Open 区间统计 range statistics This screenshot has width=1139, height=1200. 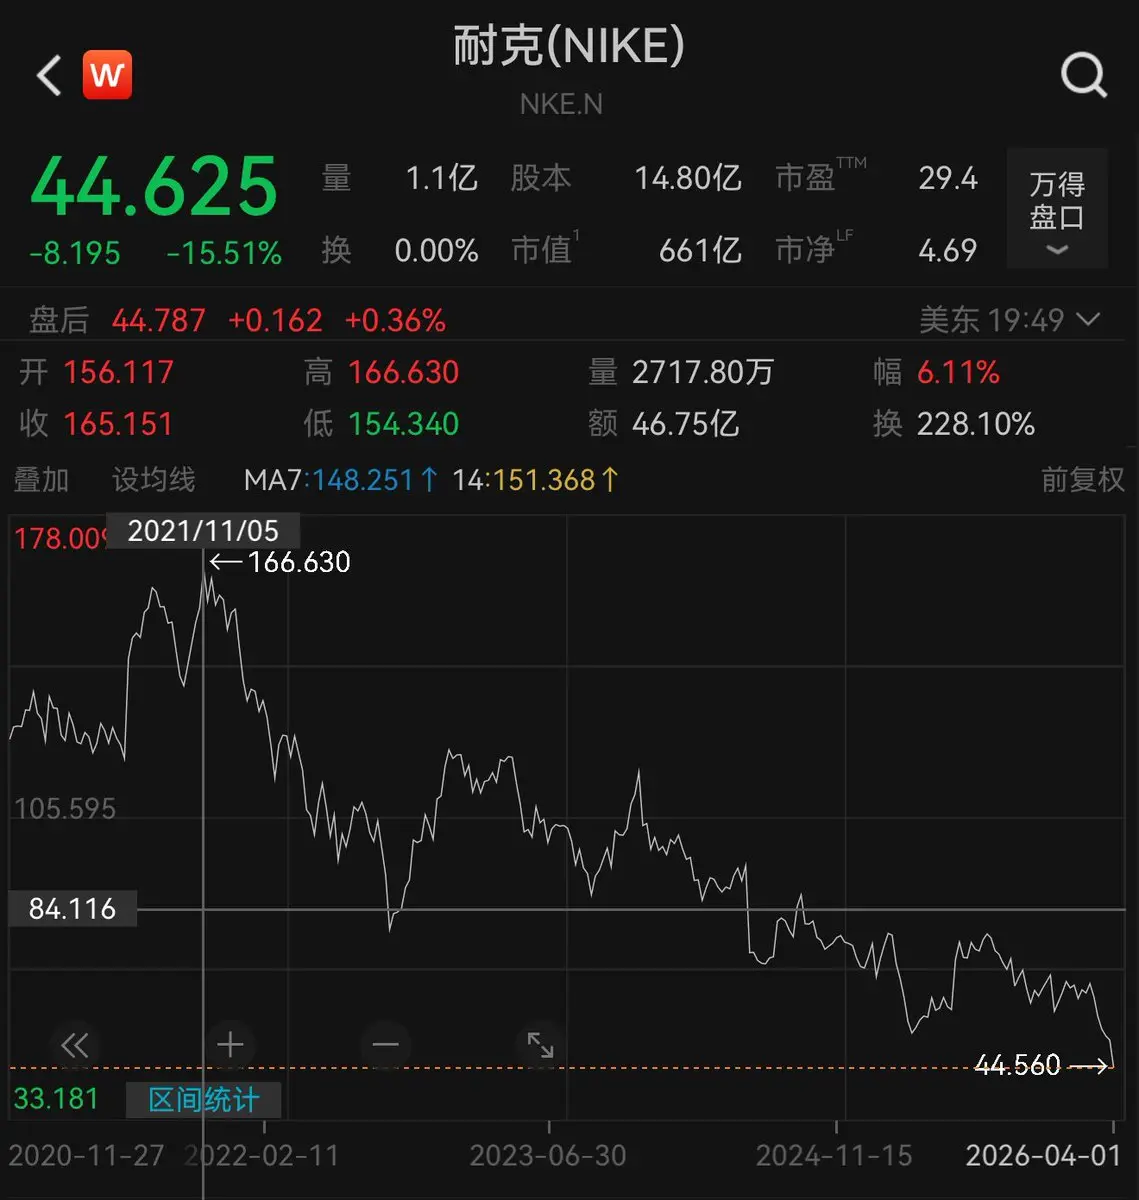203,1100
